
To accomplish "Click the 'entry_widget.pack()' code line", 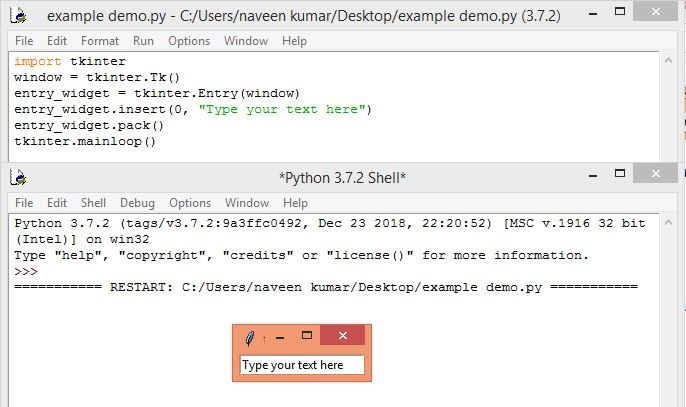I will (89, 126).
